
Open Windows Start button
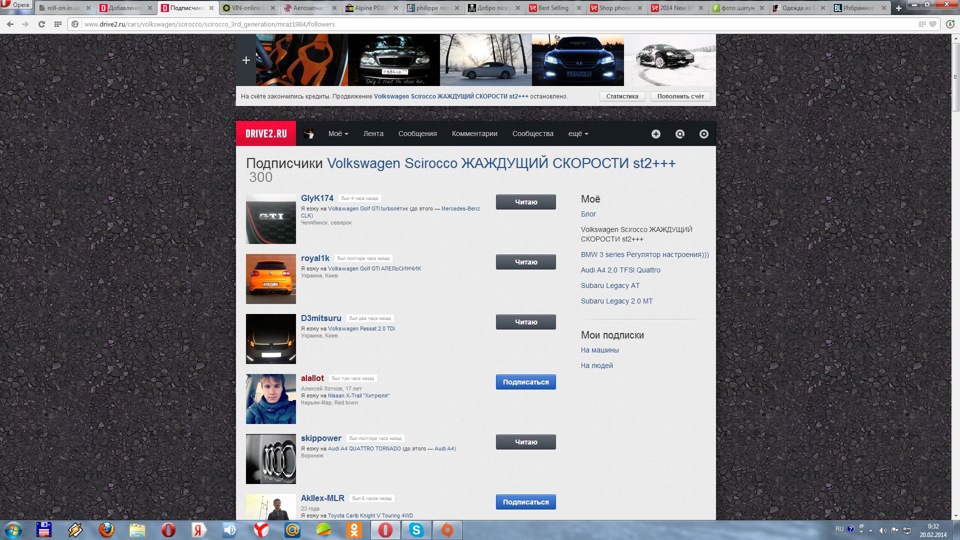point(13,530)
